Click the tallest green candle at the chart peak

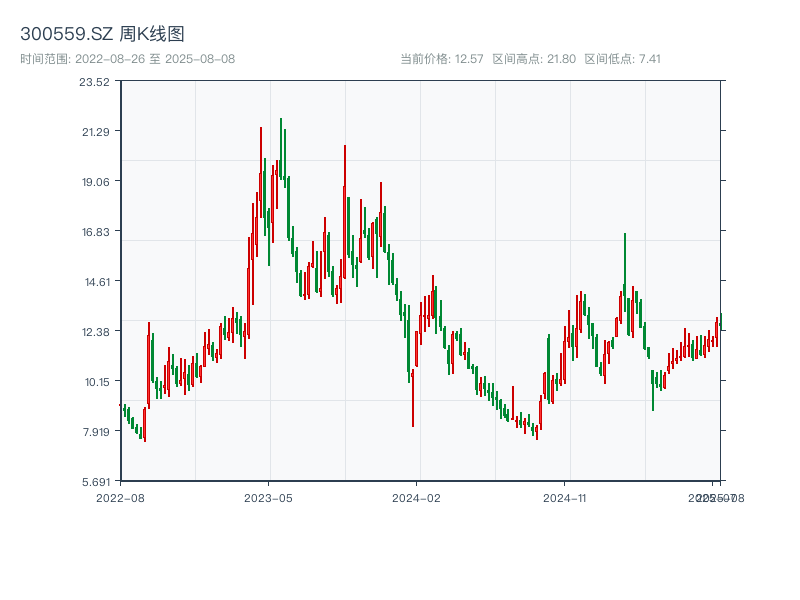point(281,148)
